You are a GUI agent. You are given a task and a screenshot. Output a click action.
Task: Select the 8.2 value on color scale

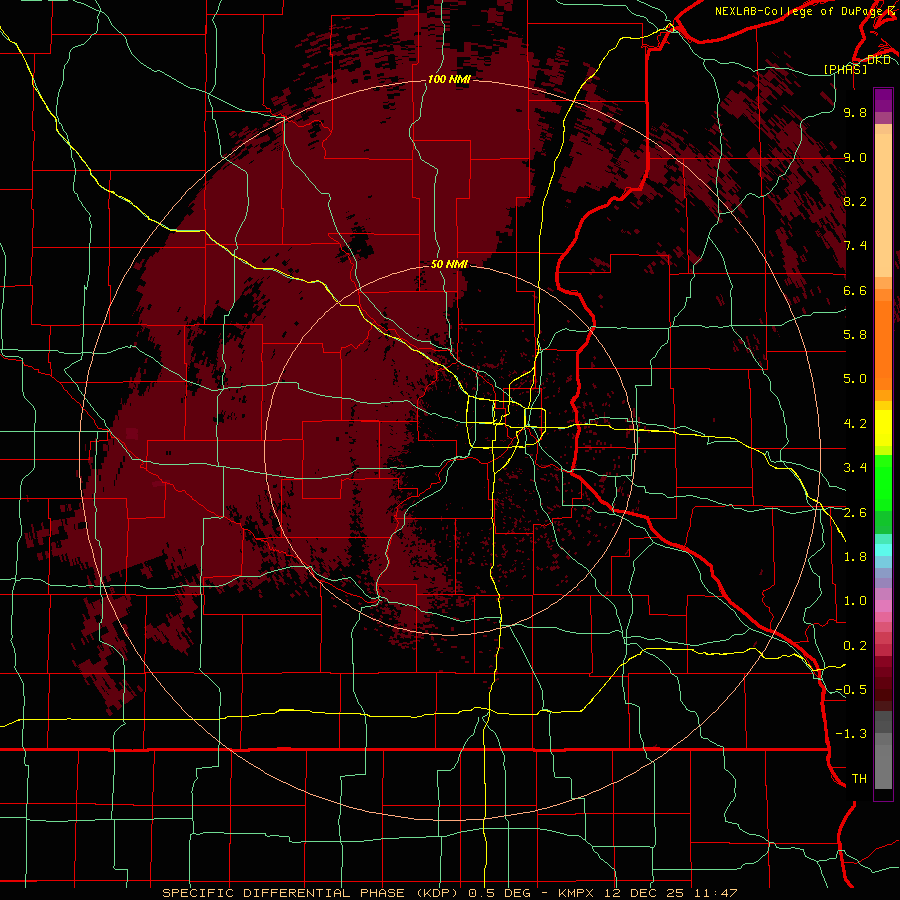pos(855,201)
